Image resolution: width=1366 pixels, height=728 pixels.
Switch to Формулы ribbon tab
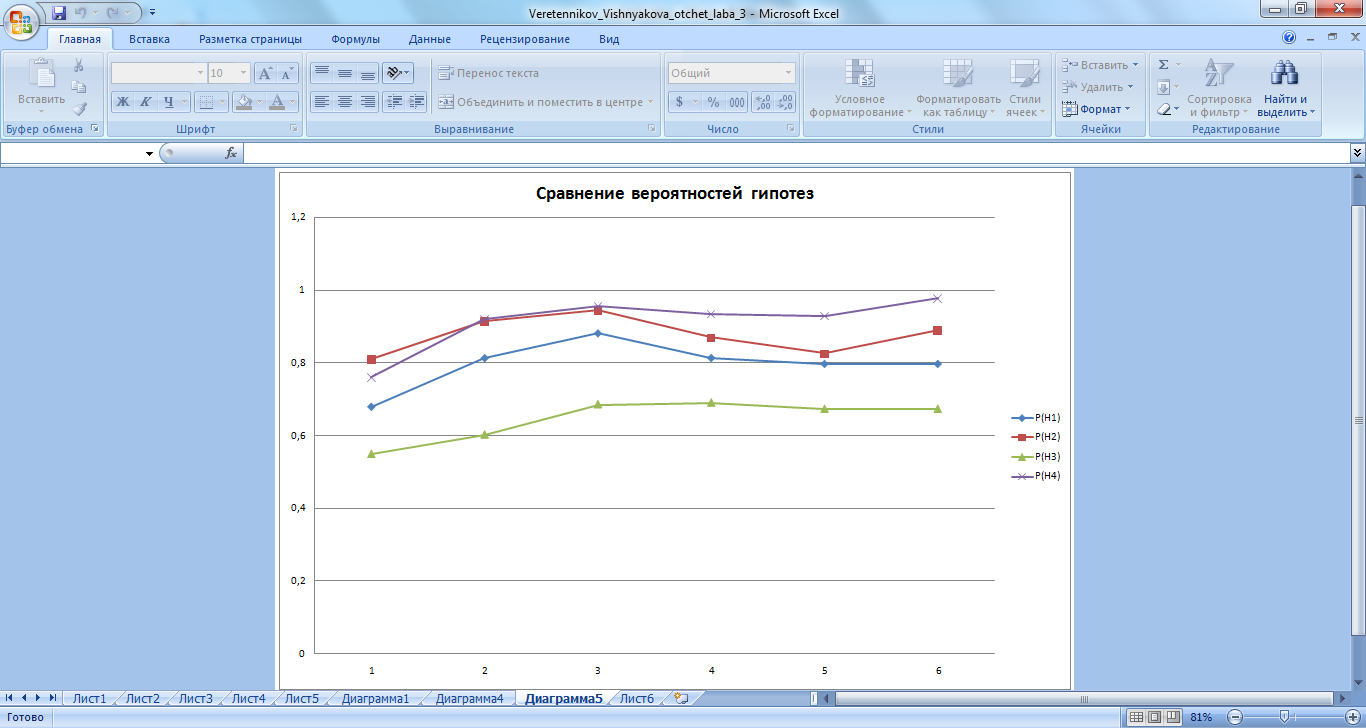coord(355,39)
